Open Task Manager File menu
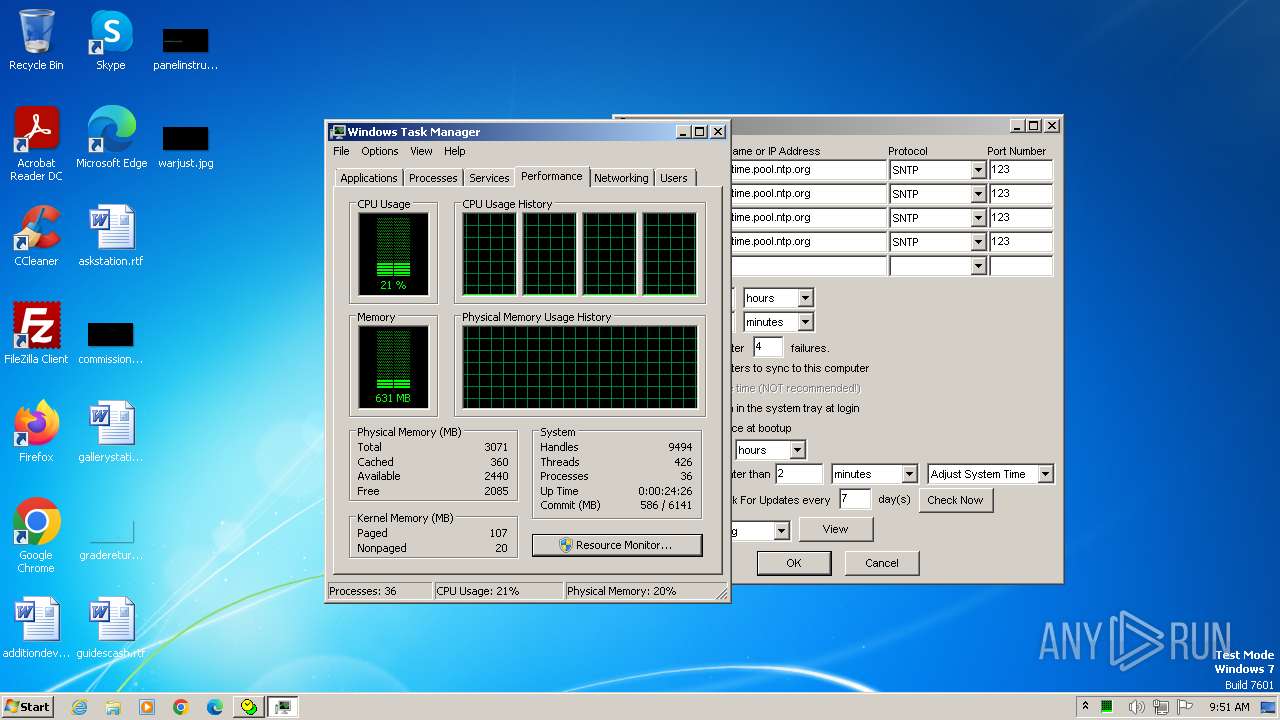 (x=341, y=151)
